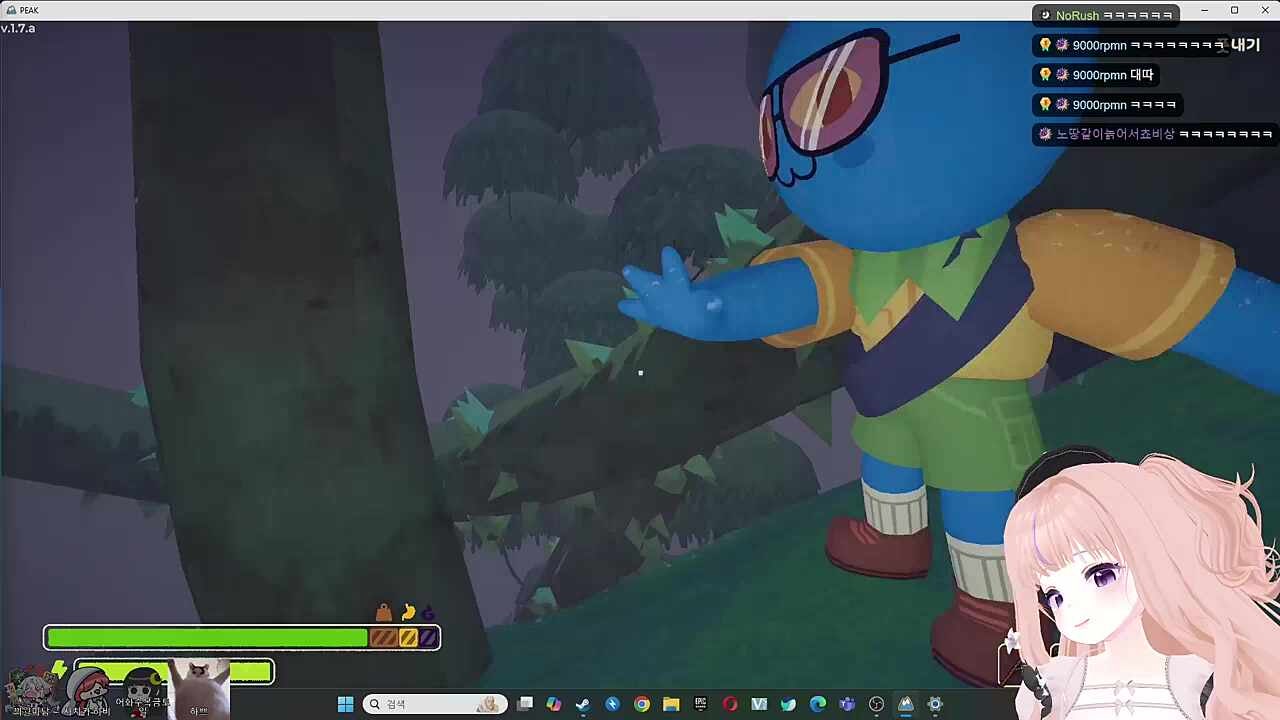This screenshot has width=1280, height=720.
Task: Open the teal bird app on taskbar
Action: (x=788, y=704)
